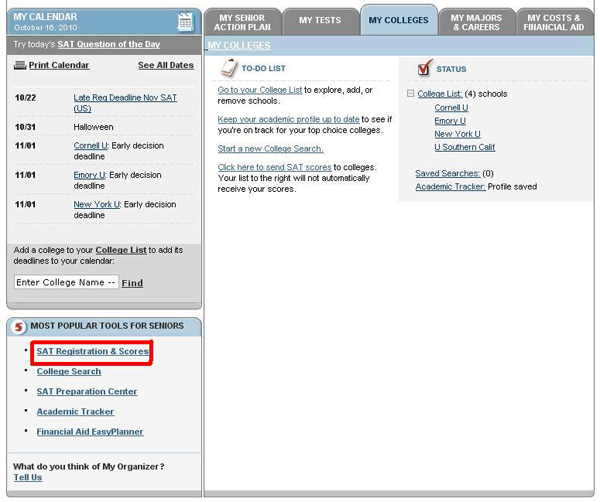
Task: Select Cornell U in Status college list
Action: pos(451,108)
